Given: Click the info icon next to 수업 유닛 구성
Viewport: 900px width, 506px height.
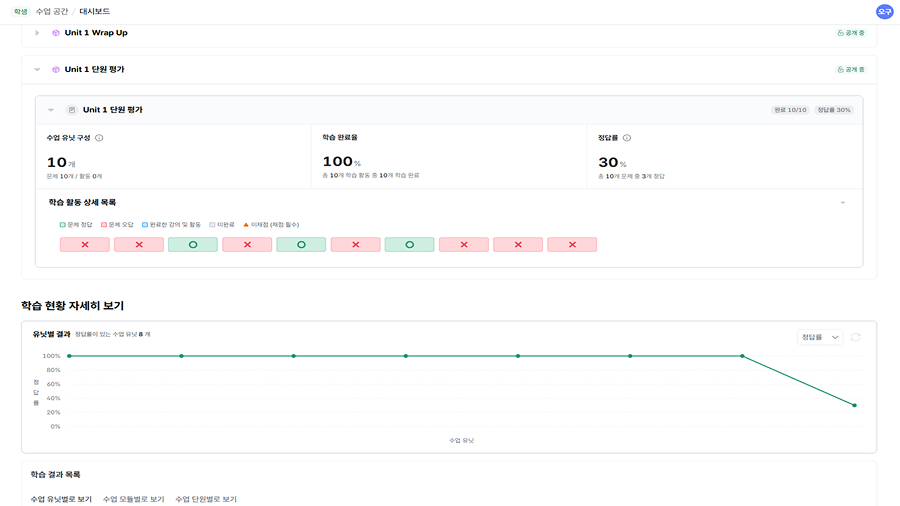Looking at the screenshot, I should point(99,138).
